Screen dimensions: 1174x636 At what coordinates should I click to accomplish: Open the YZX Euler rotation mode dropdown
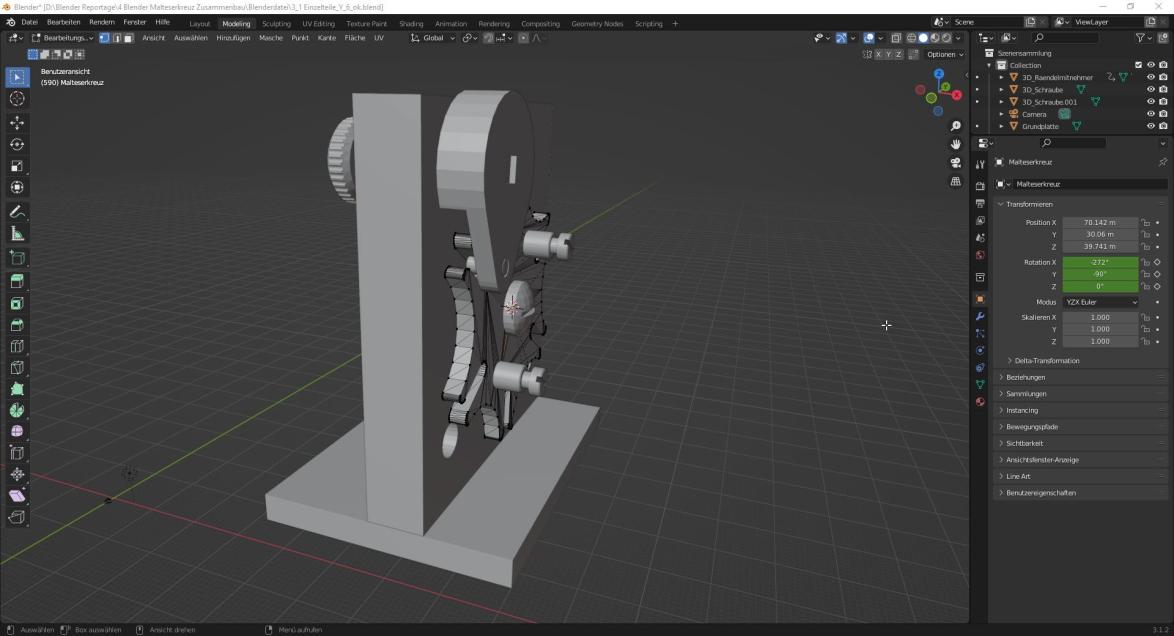pos(1100,302)
